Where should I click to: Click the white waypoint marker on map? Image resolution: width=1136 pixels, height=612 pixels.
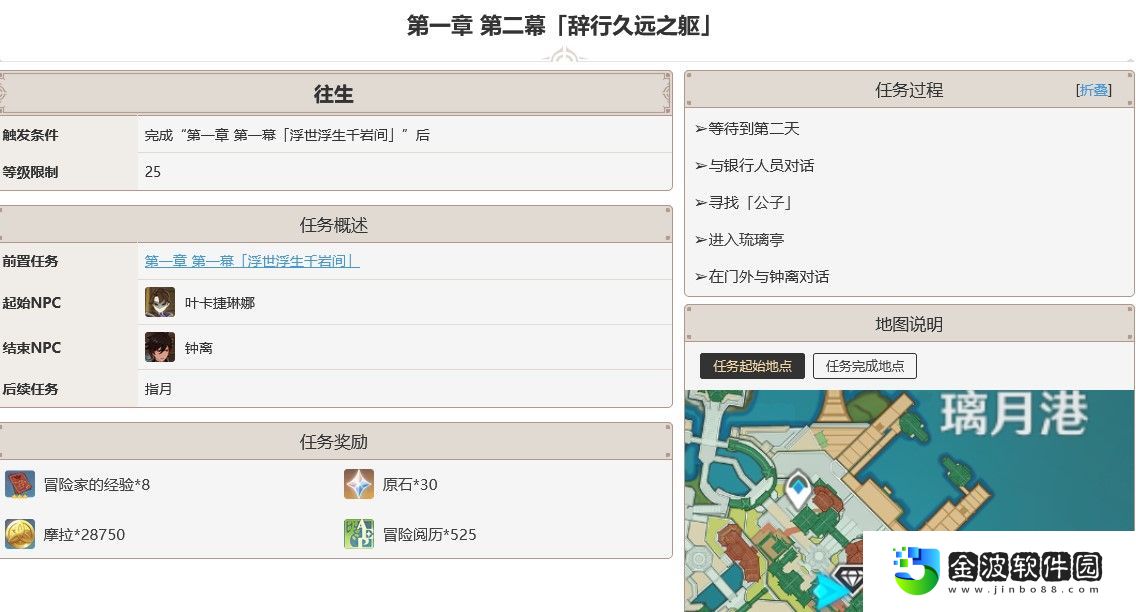point(798,489)
